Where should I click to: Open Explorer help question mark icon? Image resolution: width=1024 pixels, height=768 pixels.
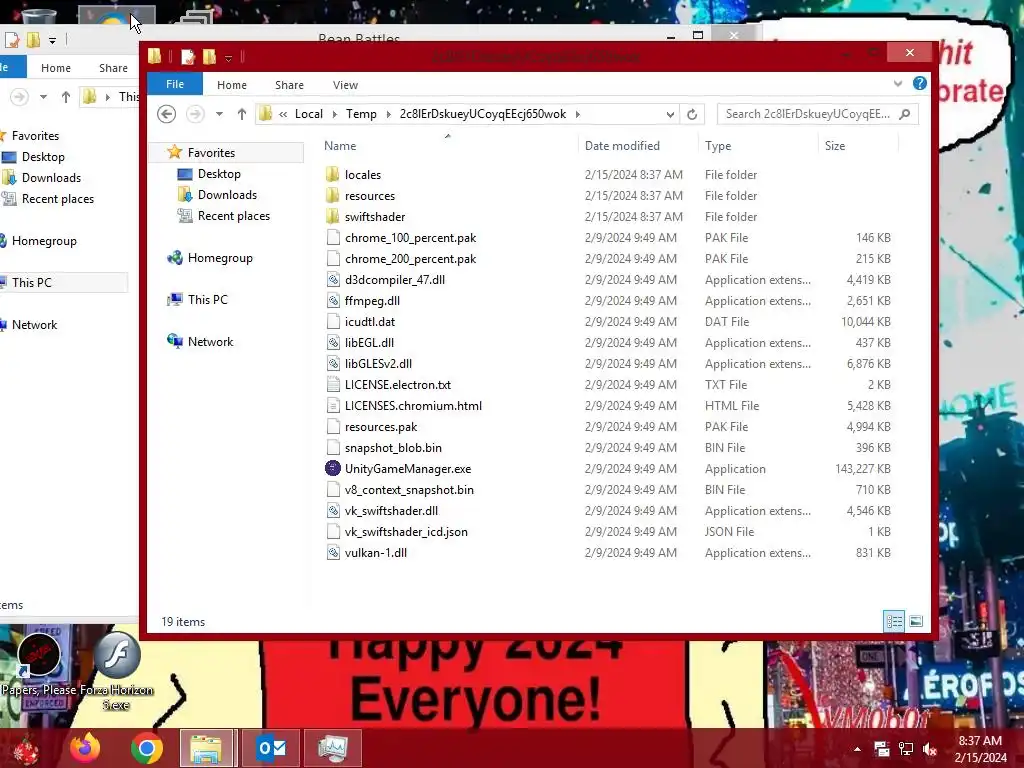(x=920, y=84)
